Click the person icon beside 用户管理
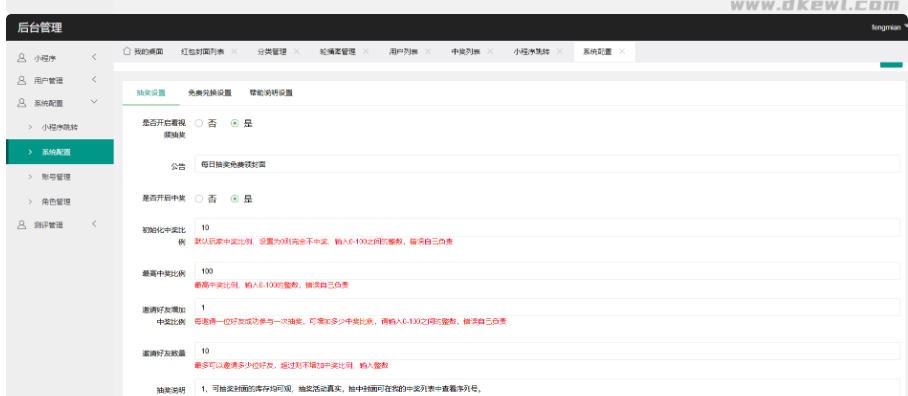 click(x=22, y=80)
